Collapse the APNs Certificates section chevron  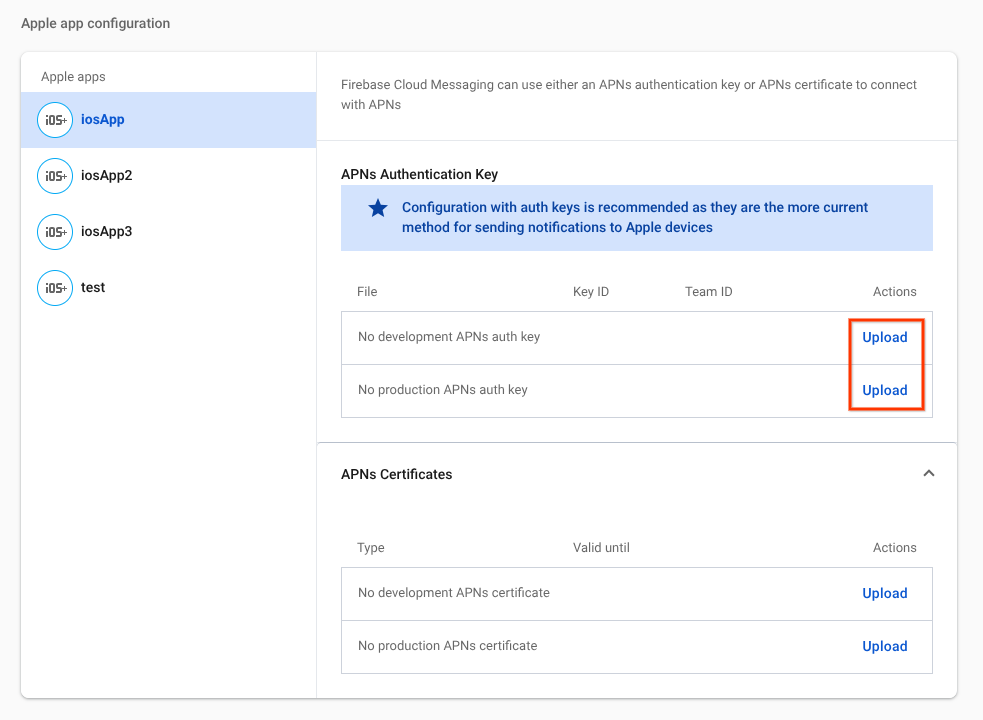coord(928,474)
